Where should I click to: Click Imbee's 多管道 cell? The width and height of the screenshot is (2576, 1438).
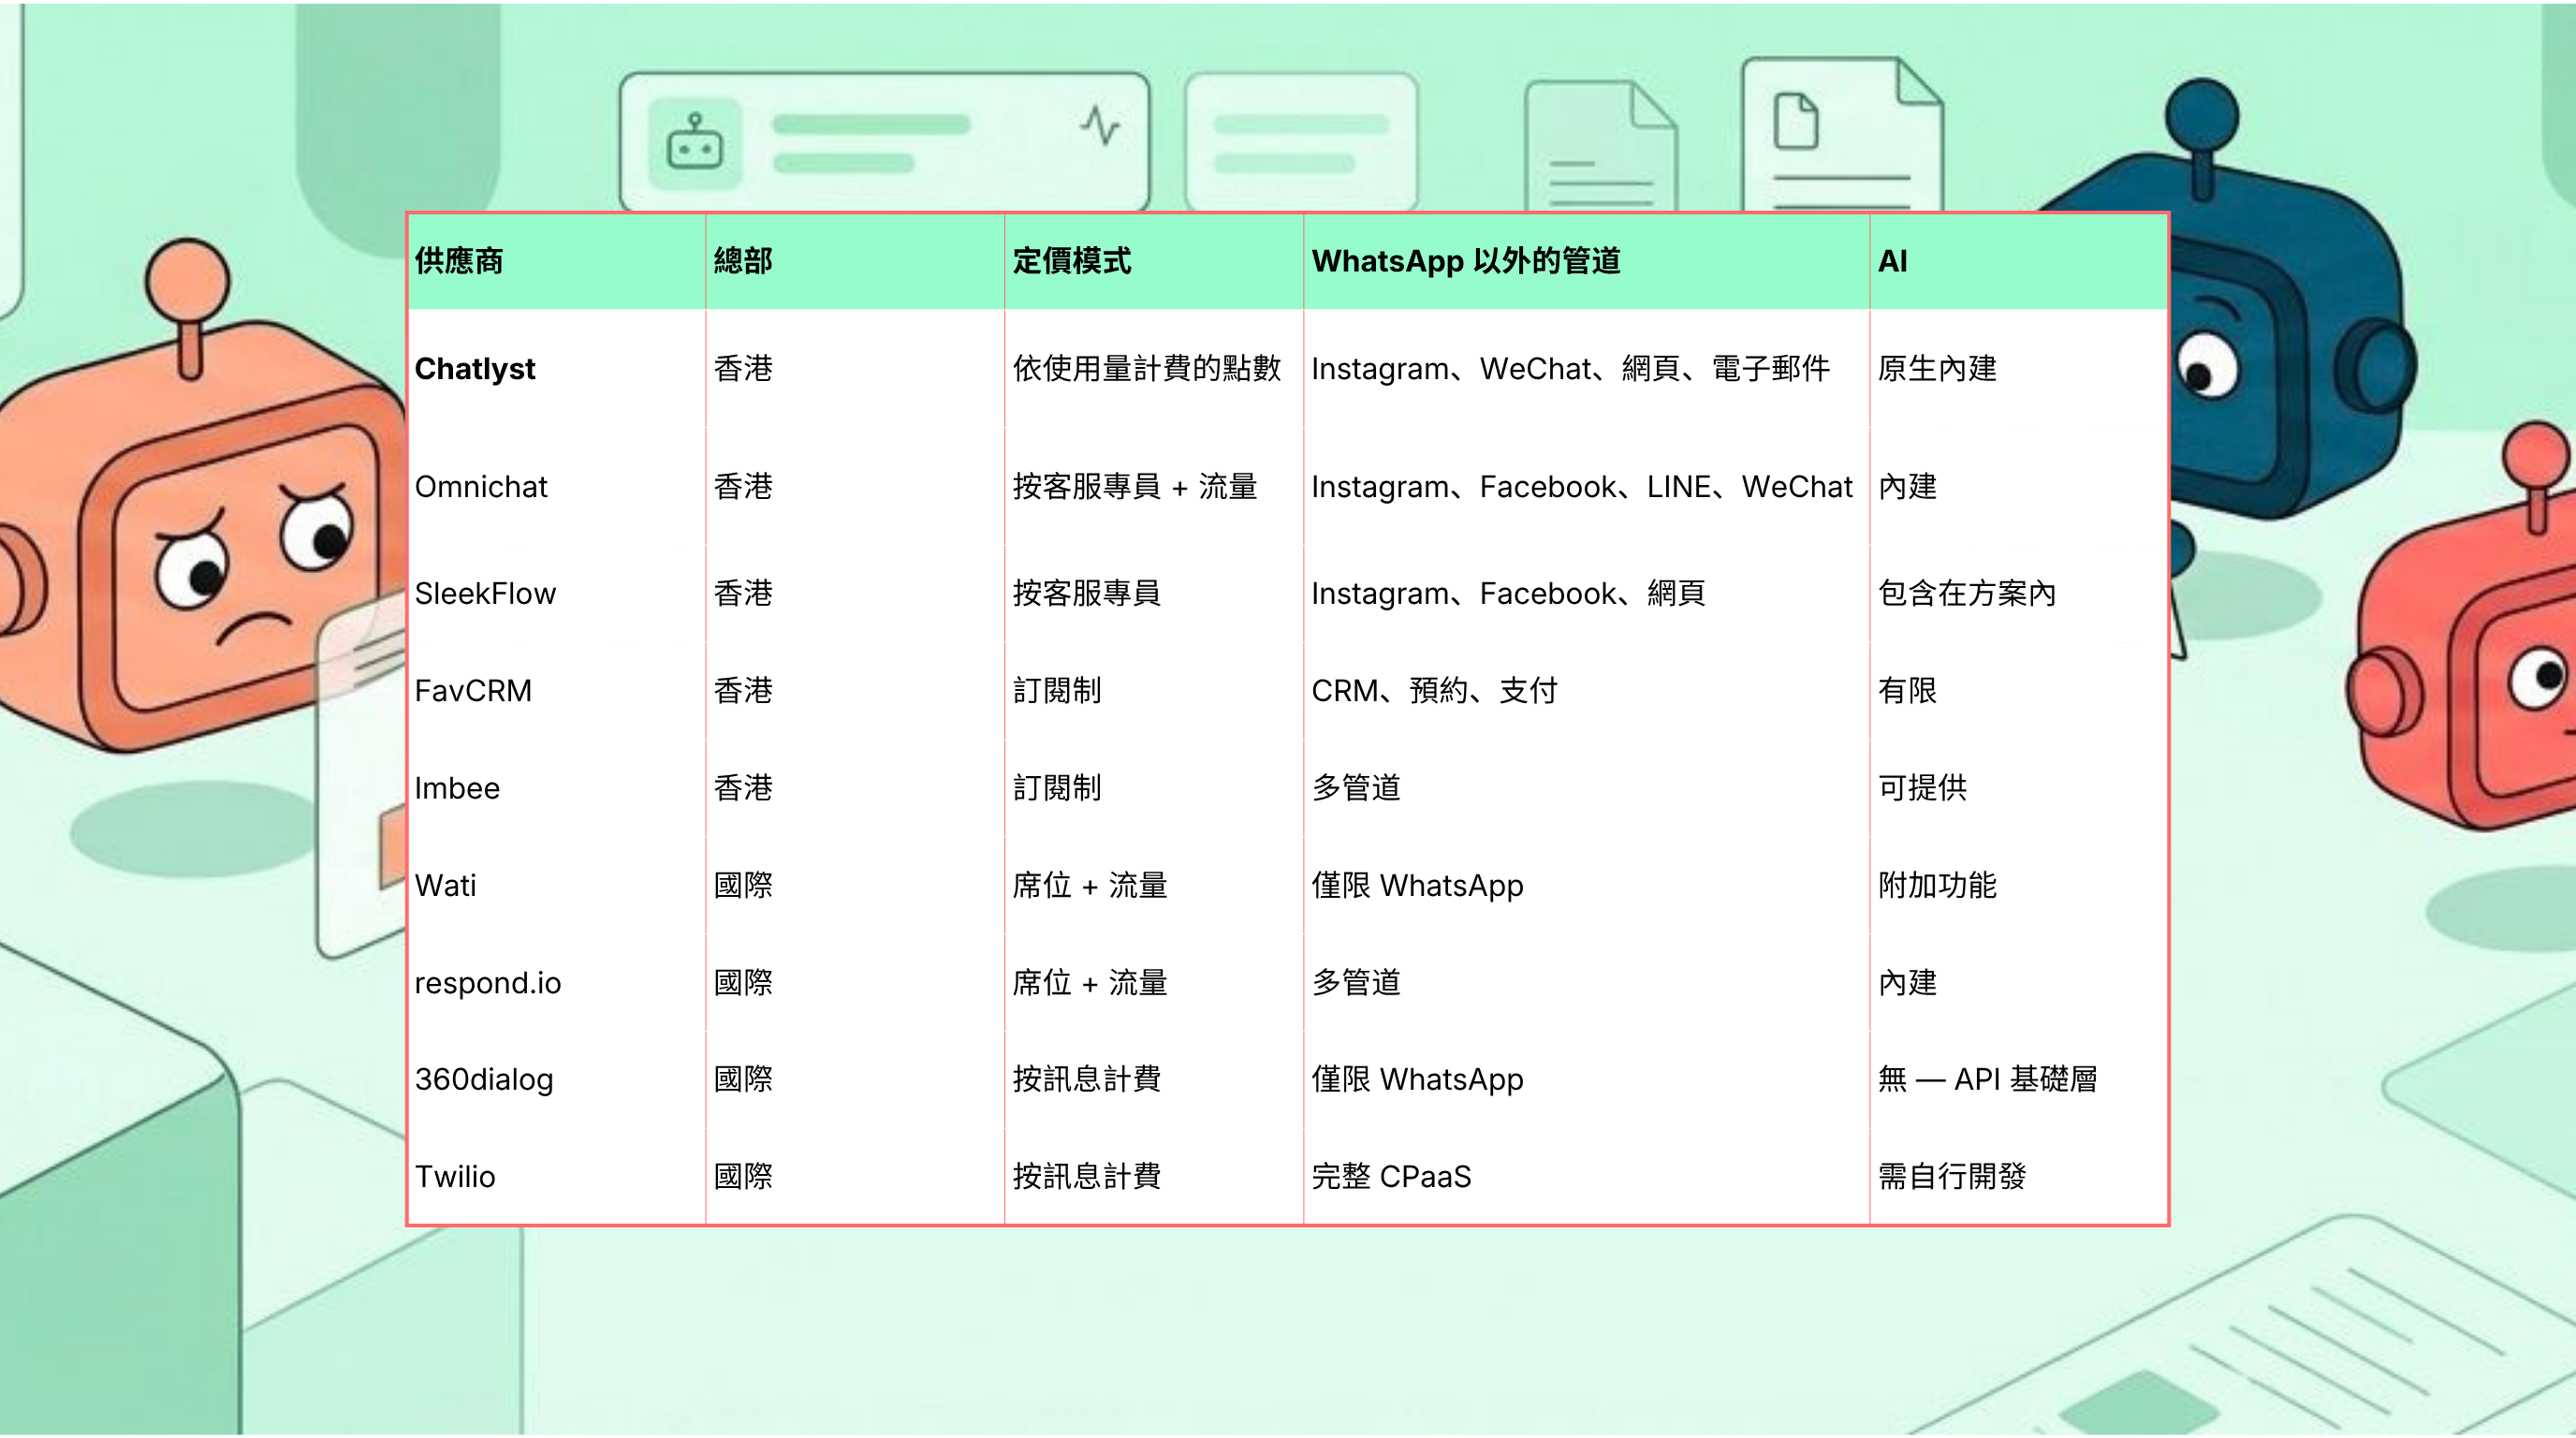(x=1587, y=788)
